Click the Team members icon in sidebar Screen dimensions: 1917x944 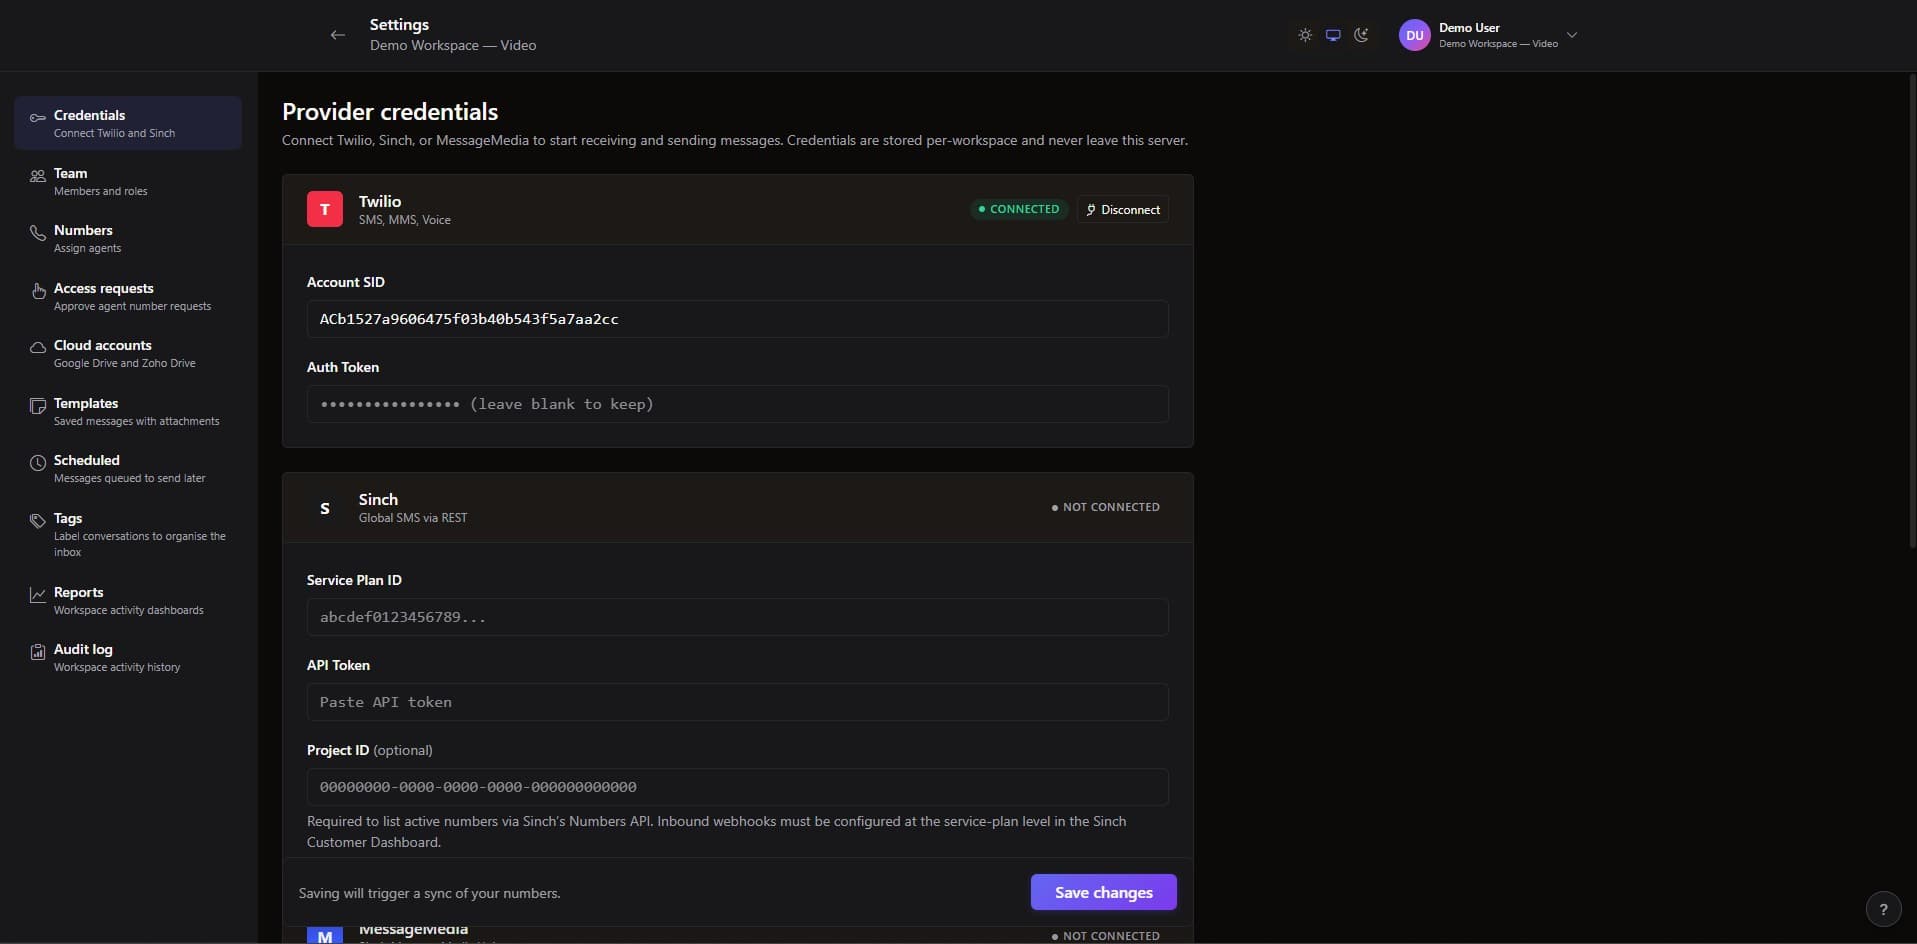point(37,176)
